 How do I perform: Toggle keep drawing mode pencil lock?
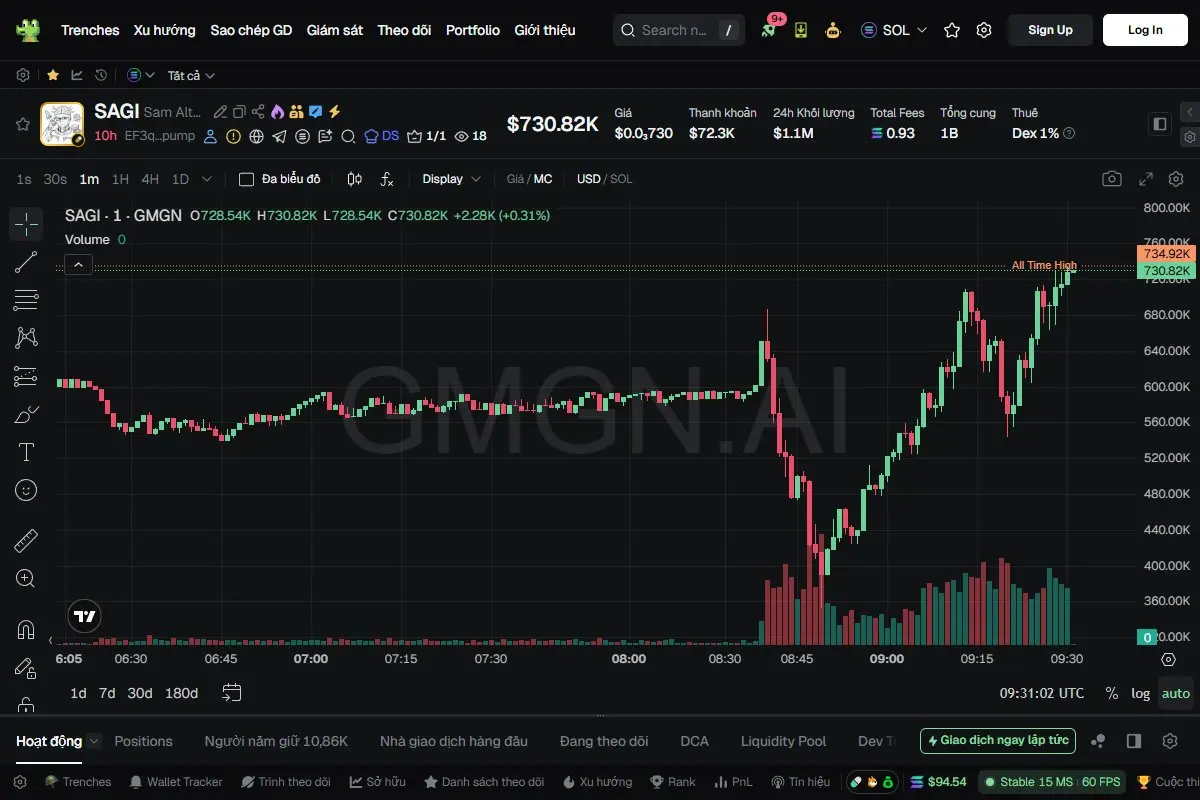click(x=26, y=668)
